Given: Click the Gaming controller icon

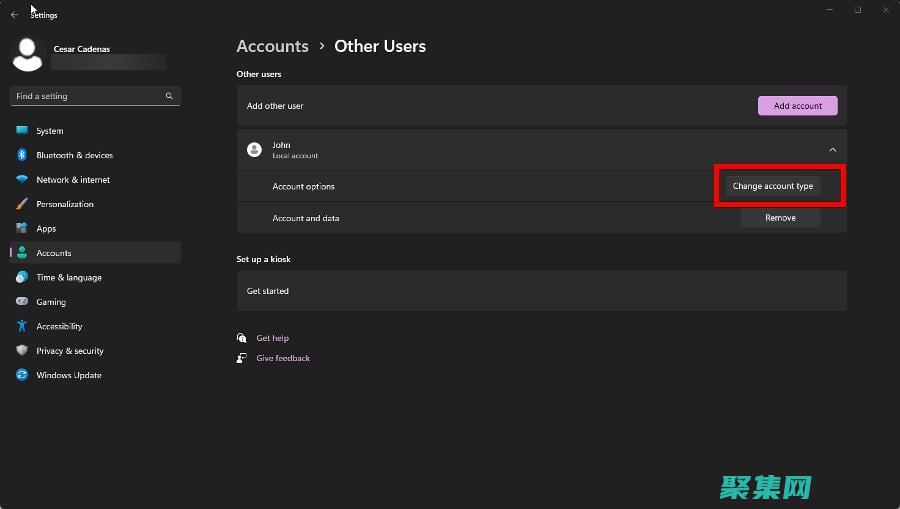Looking at the screenshot, I should [x=22, y=302].
